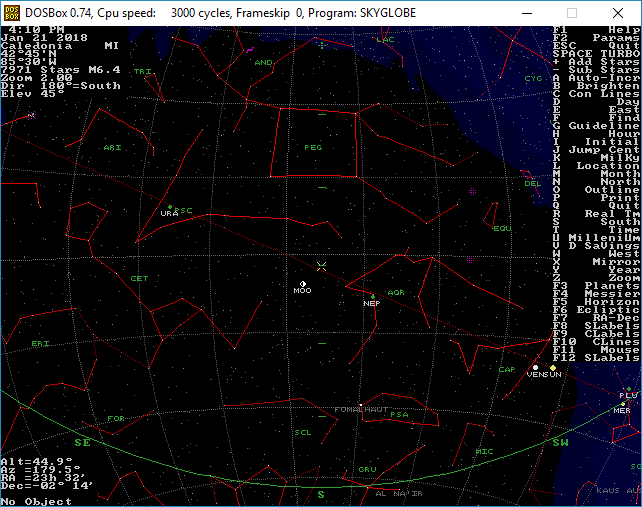
Task: Toggle Con Lines in the command list
Action: click(x=597, y=94)
